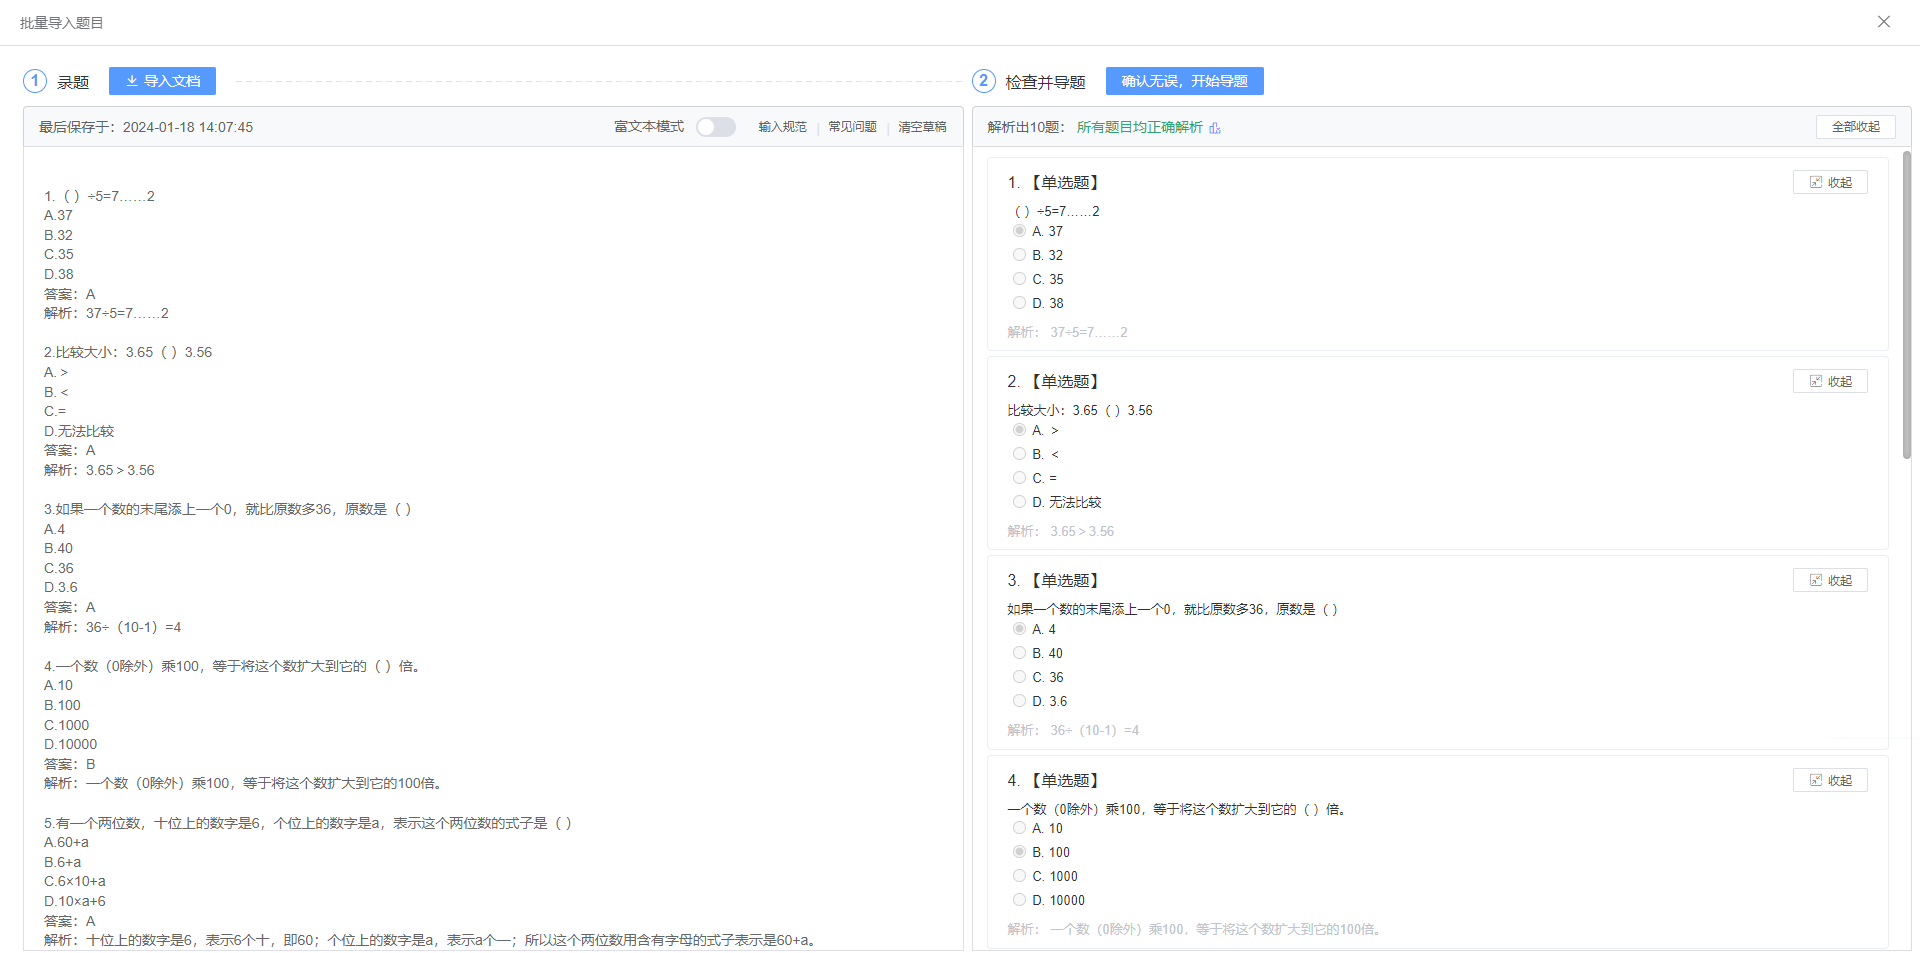Viewport: 1920px width, 953px height.
Task: Collapse question 4 using 收起 button
Action: tap(1829, 780)
